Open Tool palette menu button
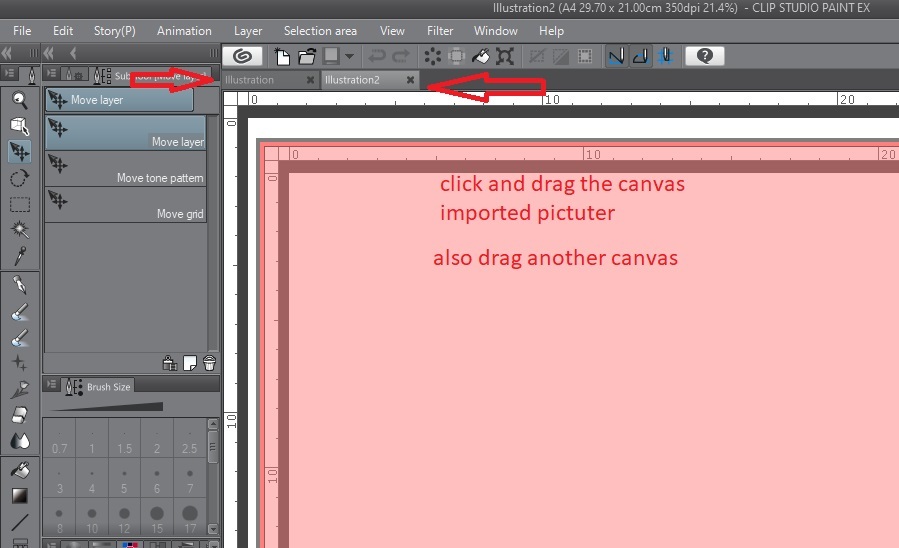The width and height of the screenshot is (899, 548). [x=10, y=73]
